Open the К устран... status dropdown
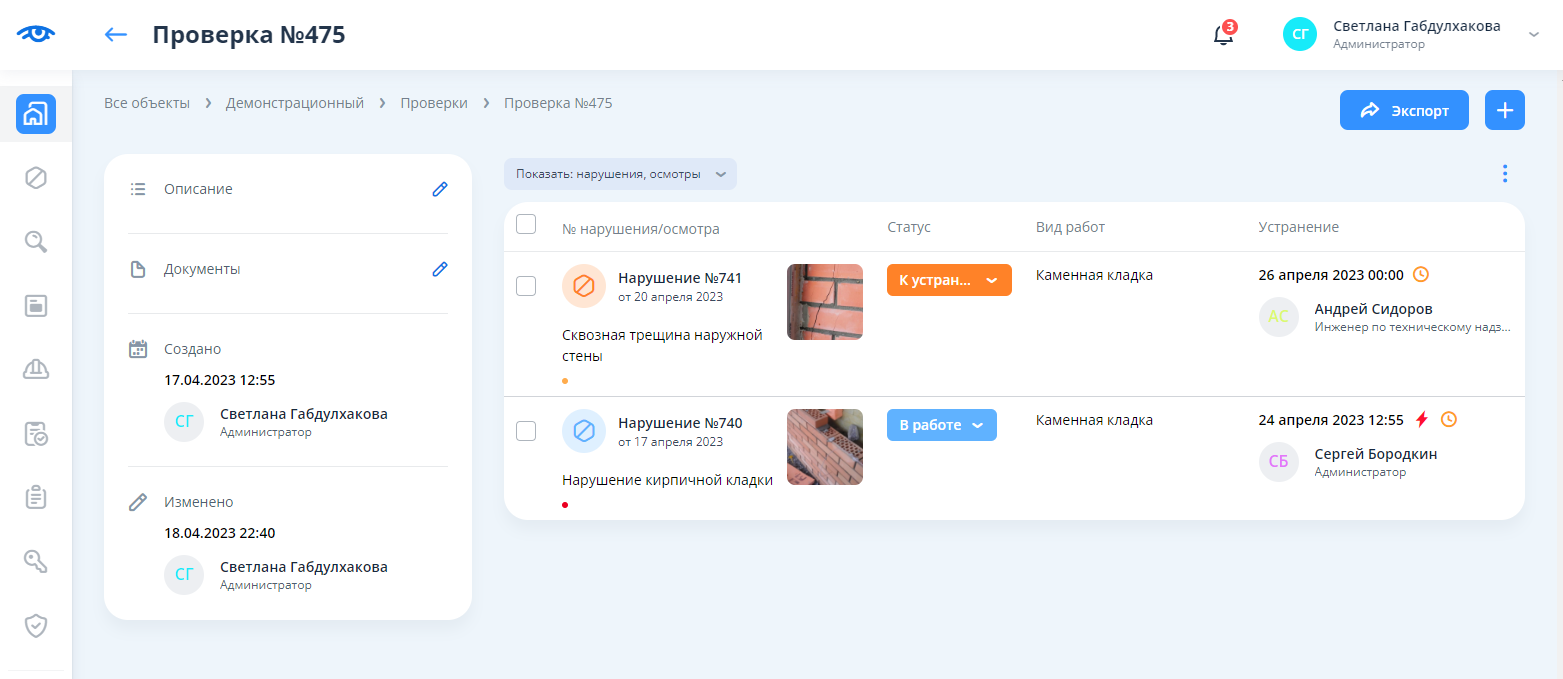1563x679 pixels. point(949,280)
